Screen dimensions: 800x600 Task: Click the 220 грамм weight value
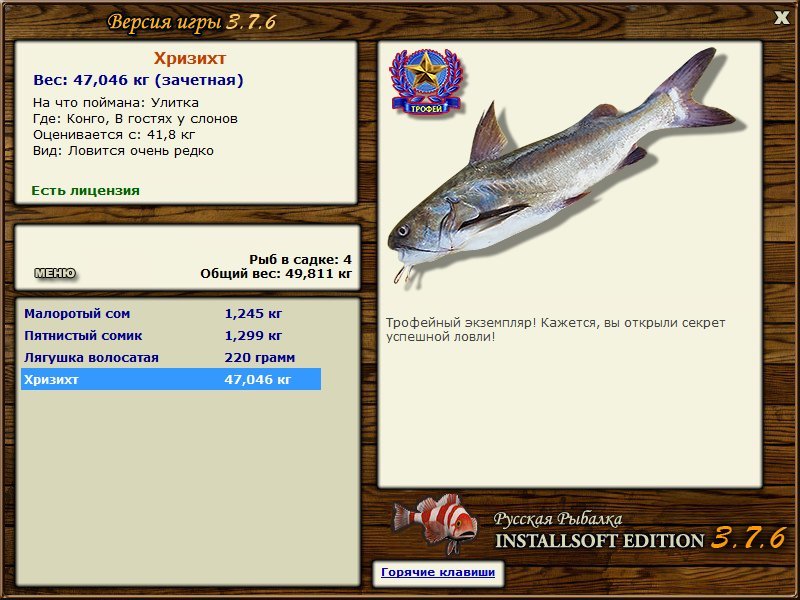point(260,357)
